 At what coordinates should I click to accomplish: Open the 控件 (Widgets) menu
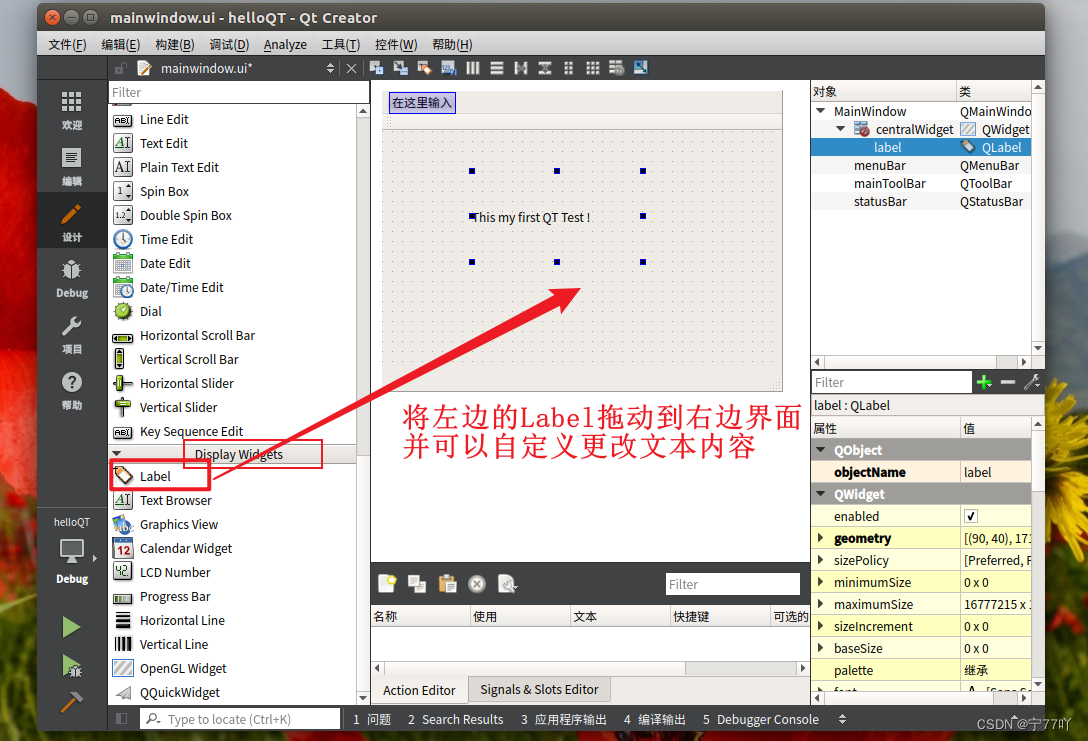pyautogui.click(x=395, y=44)
